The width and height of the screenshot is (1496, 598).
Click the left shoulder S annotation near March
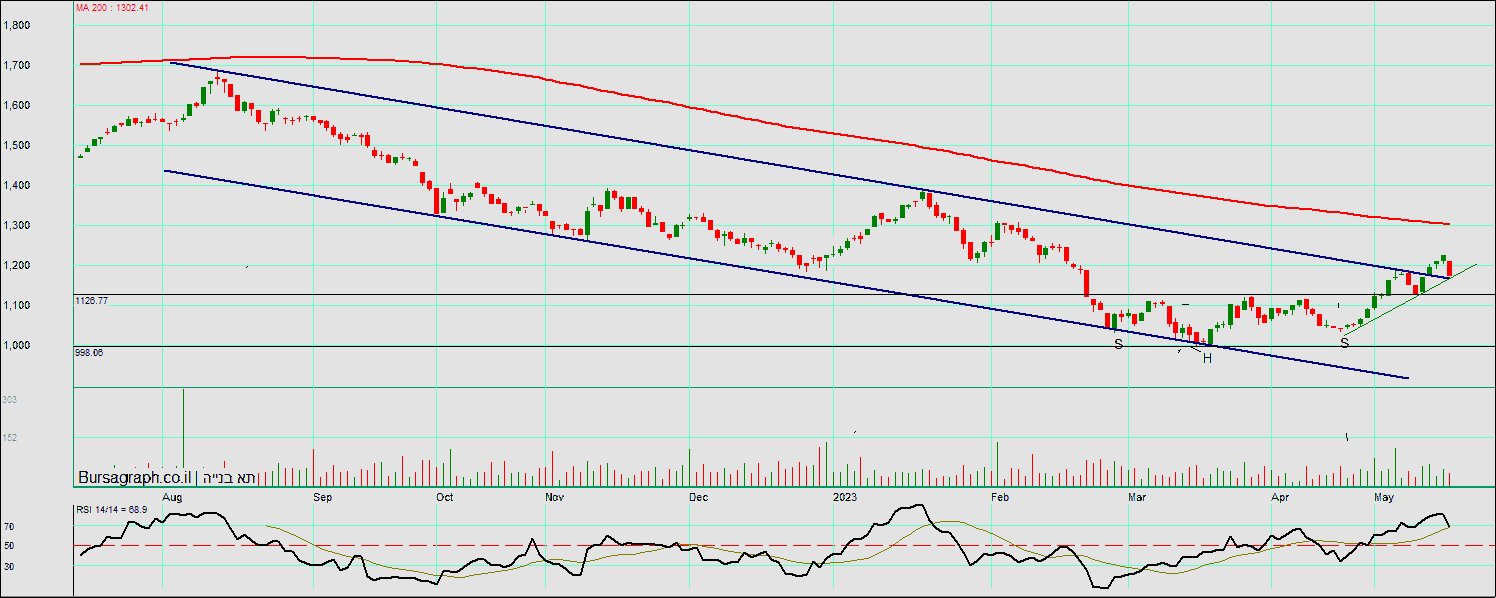coord(1119,344)
